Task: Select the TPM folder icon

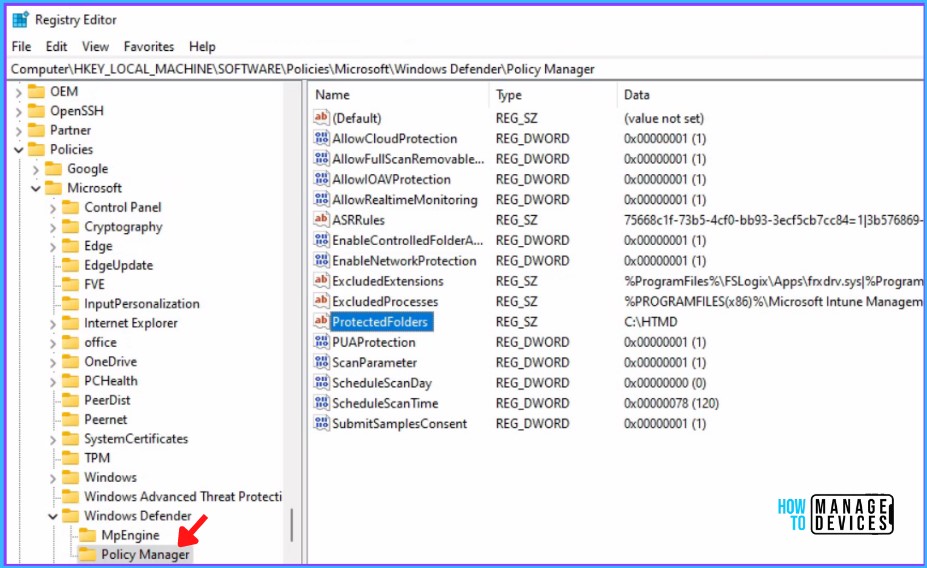Action: point(71,457)
